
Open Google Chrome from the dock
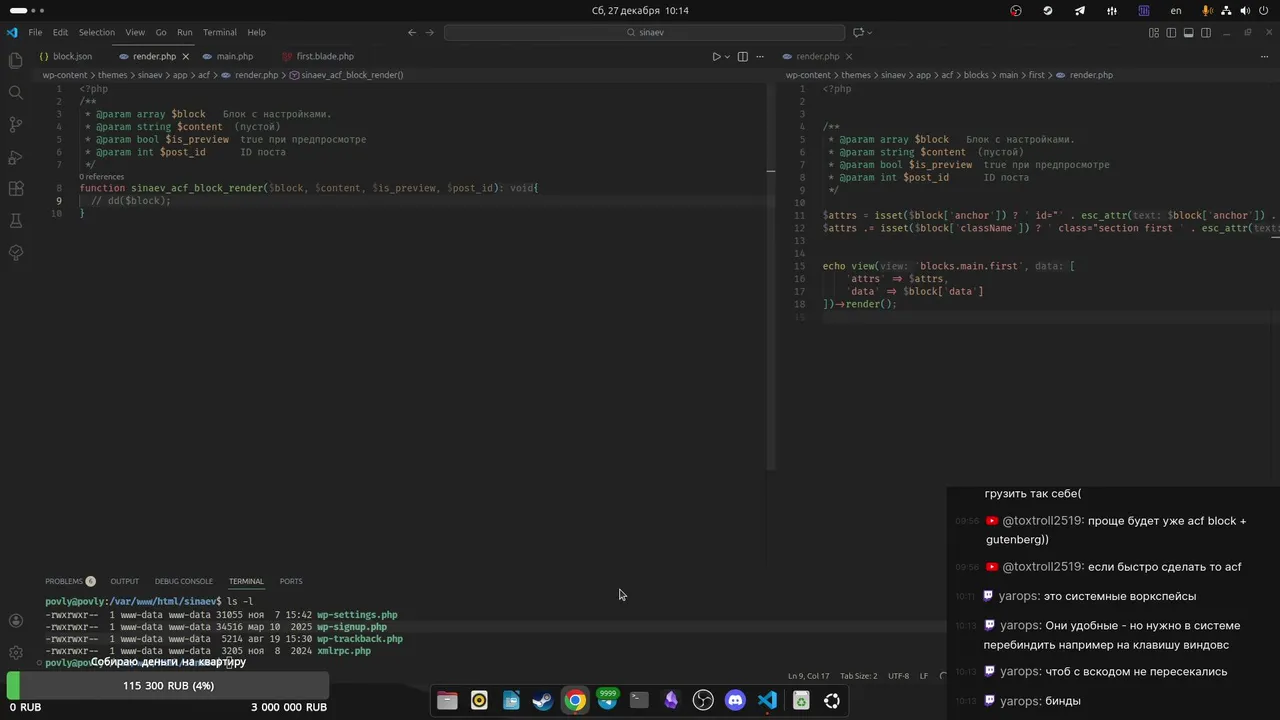coord(575,701)
